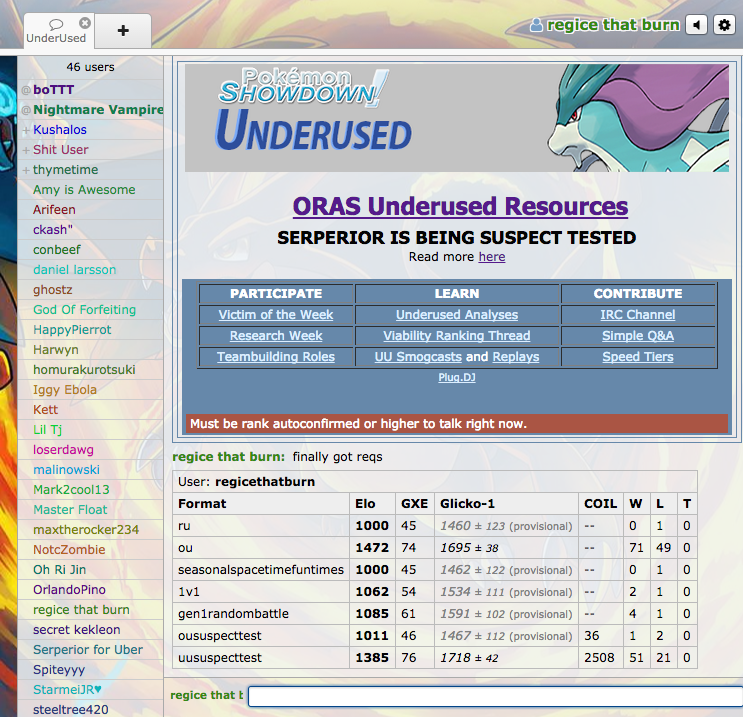Open the Plug.DJ link

coord(457,377)
